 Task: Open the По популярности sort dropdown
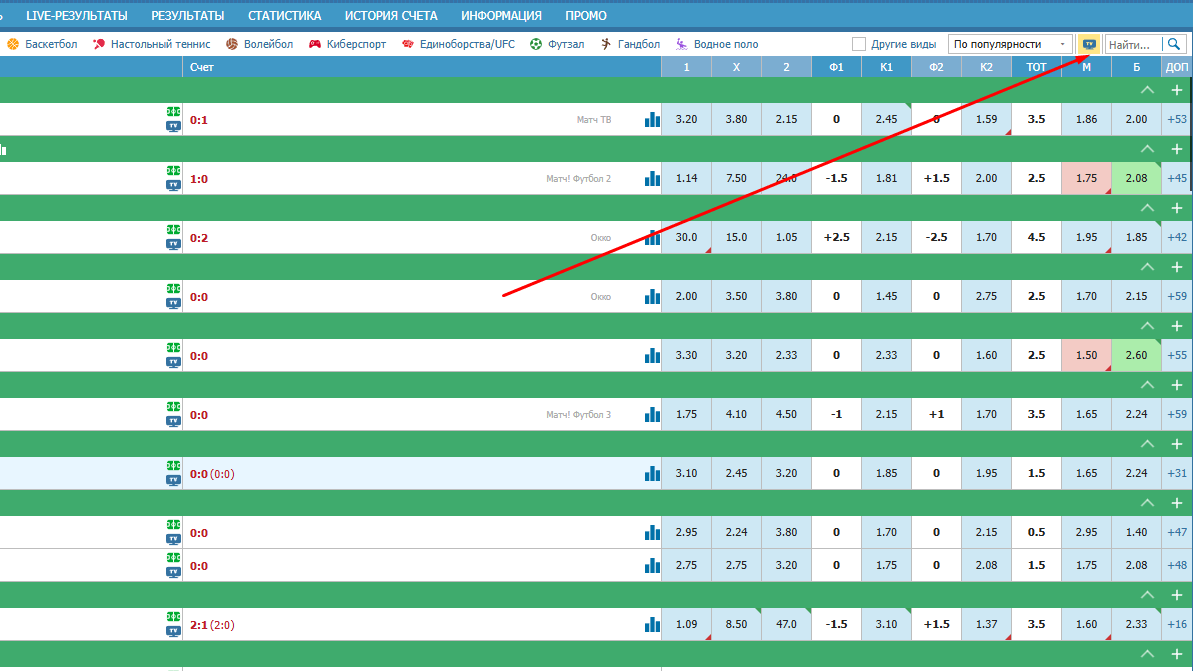(1010, 44)
